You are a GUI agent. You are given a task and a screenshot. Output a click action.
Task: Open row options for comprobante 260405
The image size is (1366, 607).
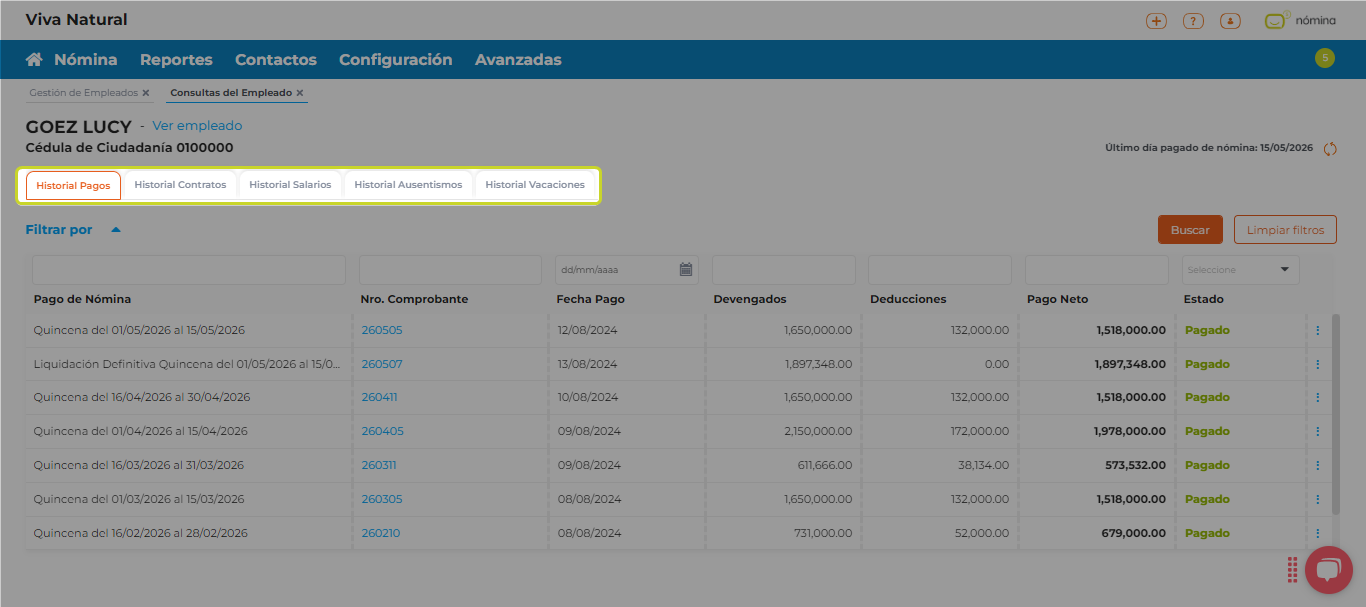point(1317,431)
